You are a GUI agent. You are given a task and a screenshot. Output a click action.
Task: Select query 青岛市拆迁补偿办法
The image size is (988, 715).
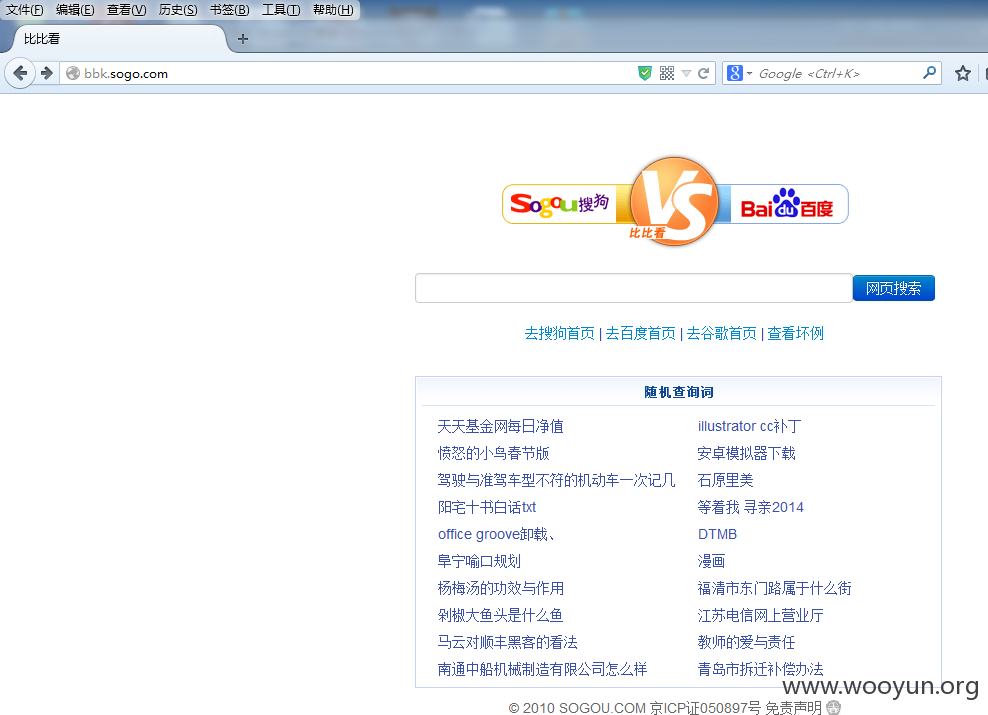click(761, 670)
